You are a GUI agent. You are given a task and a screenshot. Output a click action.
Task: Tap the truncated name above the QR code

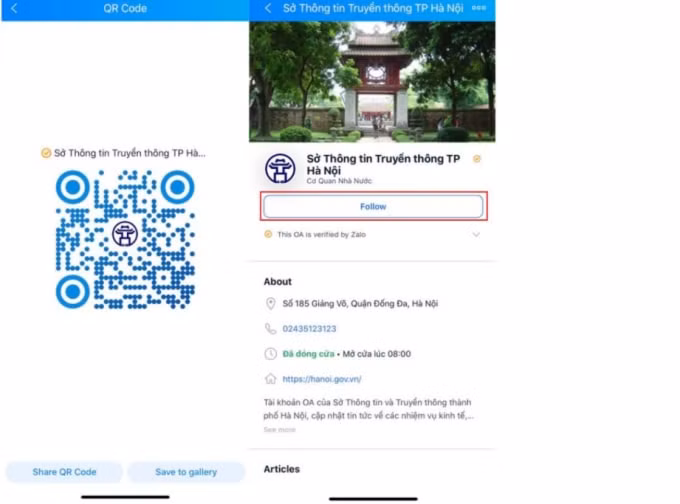click(130, 153)
